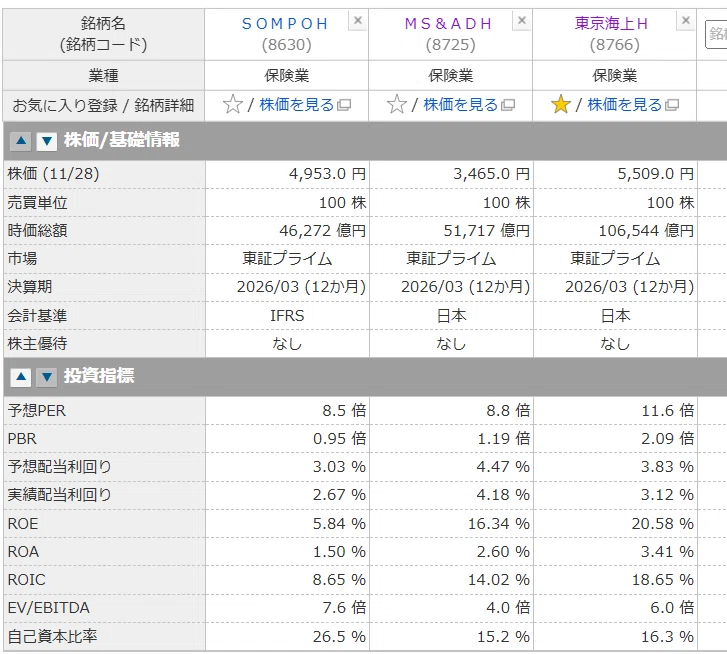Click the EV/EBITDA row label
This screenshot has width=727, height=654.
49,608
